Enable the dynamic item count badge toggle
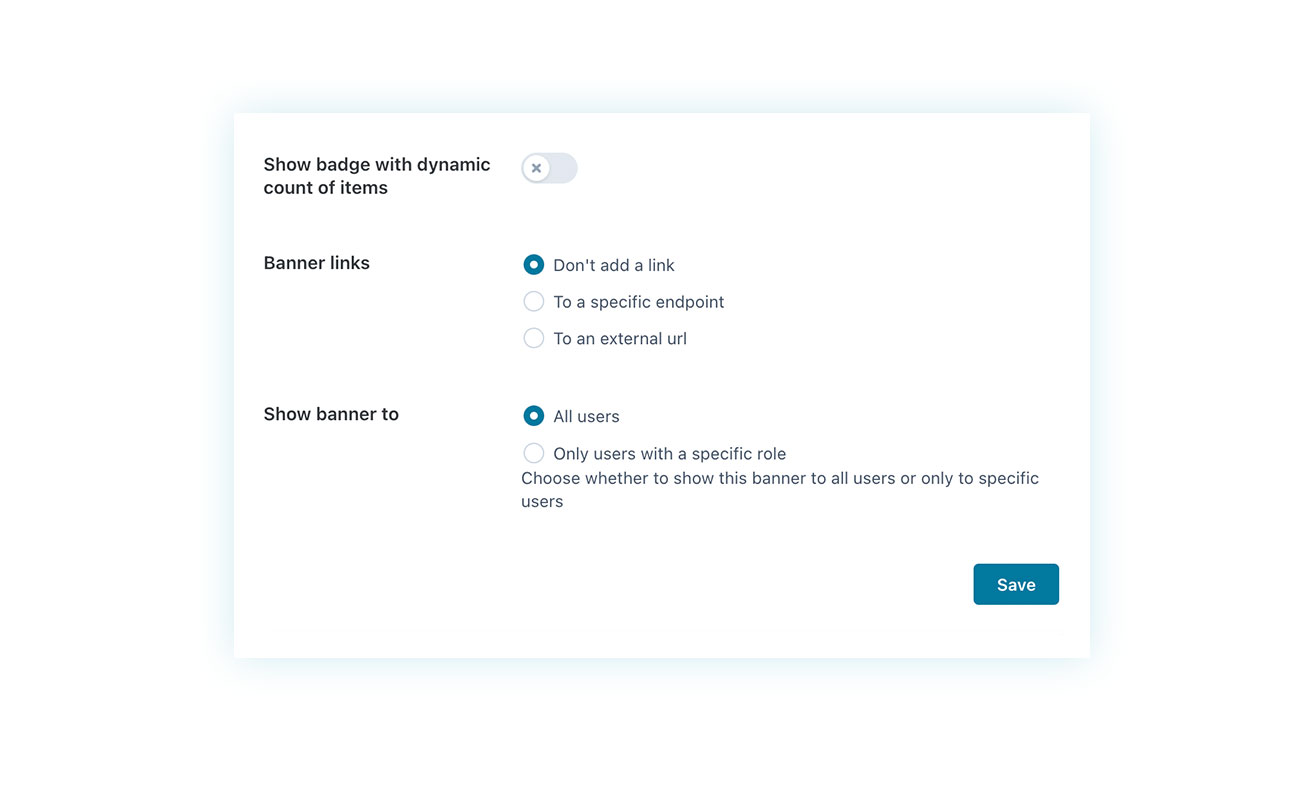Viewport: 1300px width, 787px height. 549,168
